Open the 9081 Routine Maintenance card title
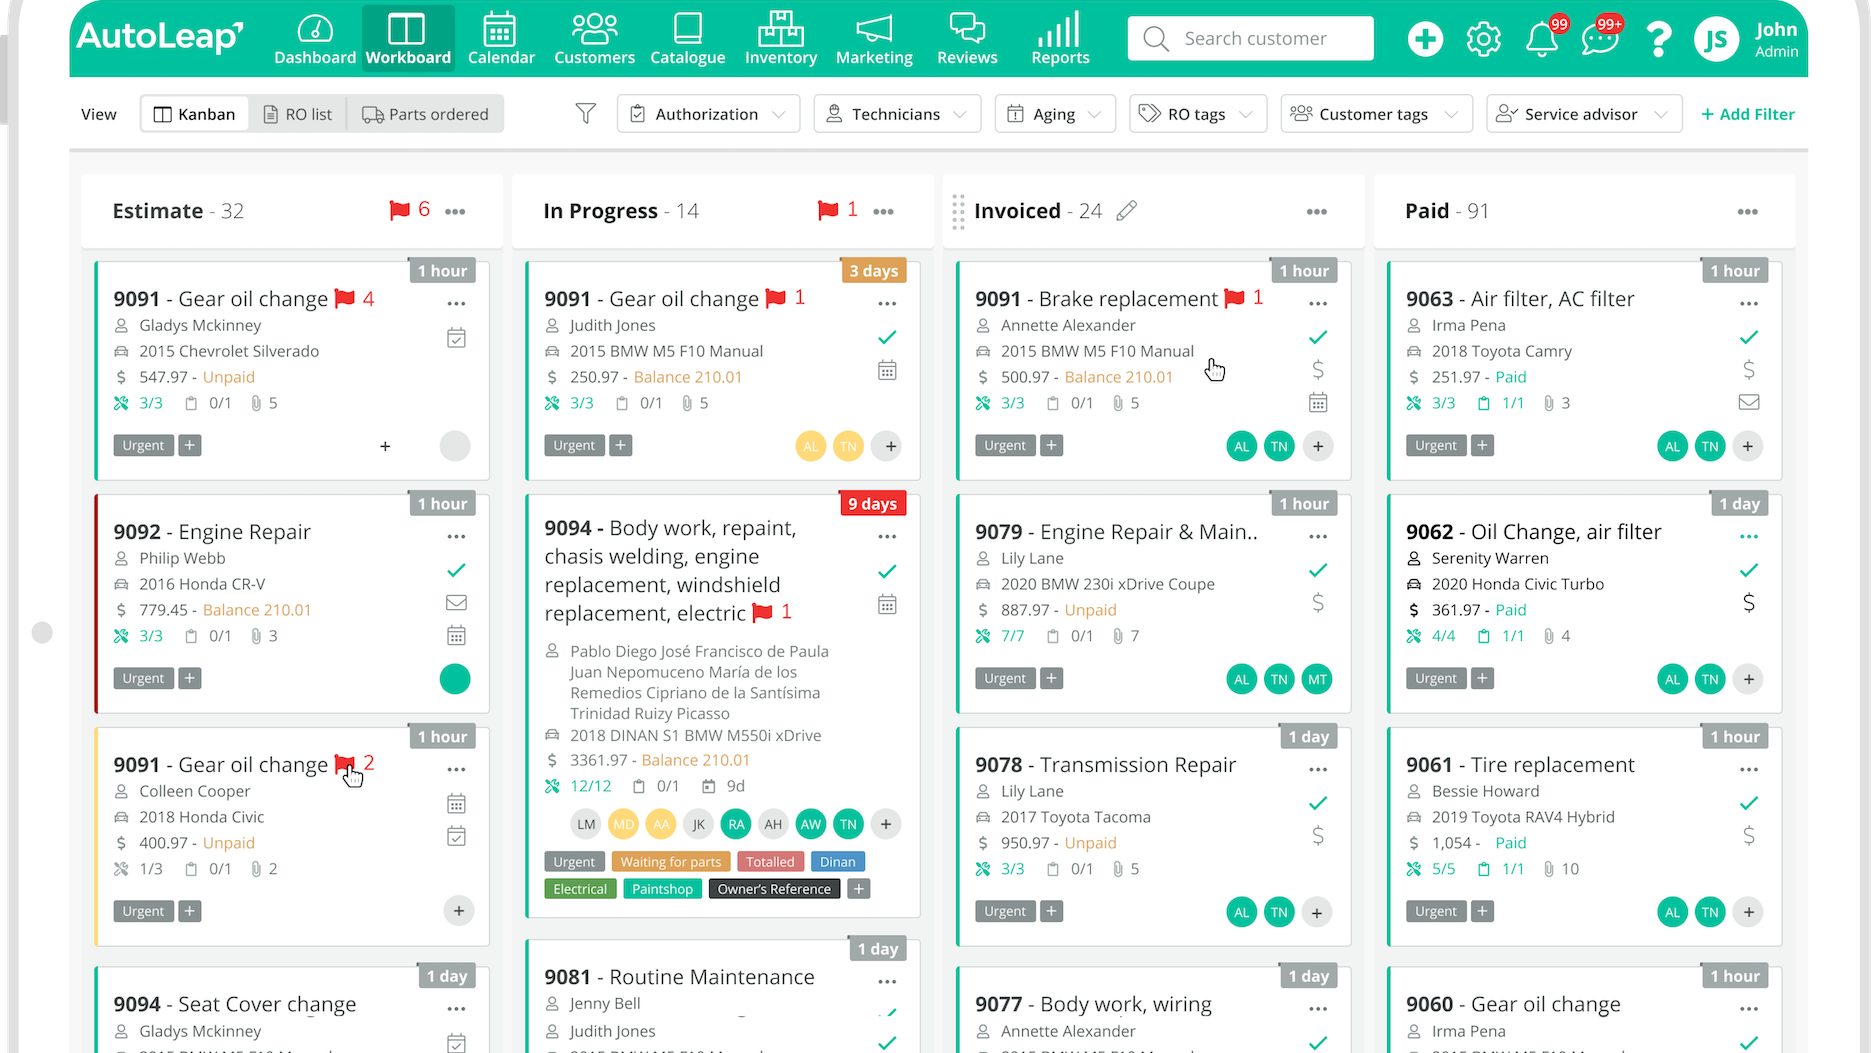1871x1053 pixels. 680,977
